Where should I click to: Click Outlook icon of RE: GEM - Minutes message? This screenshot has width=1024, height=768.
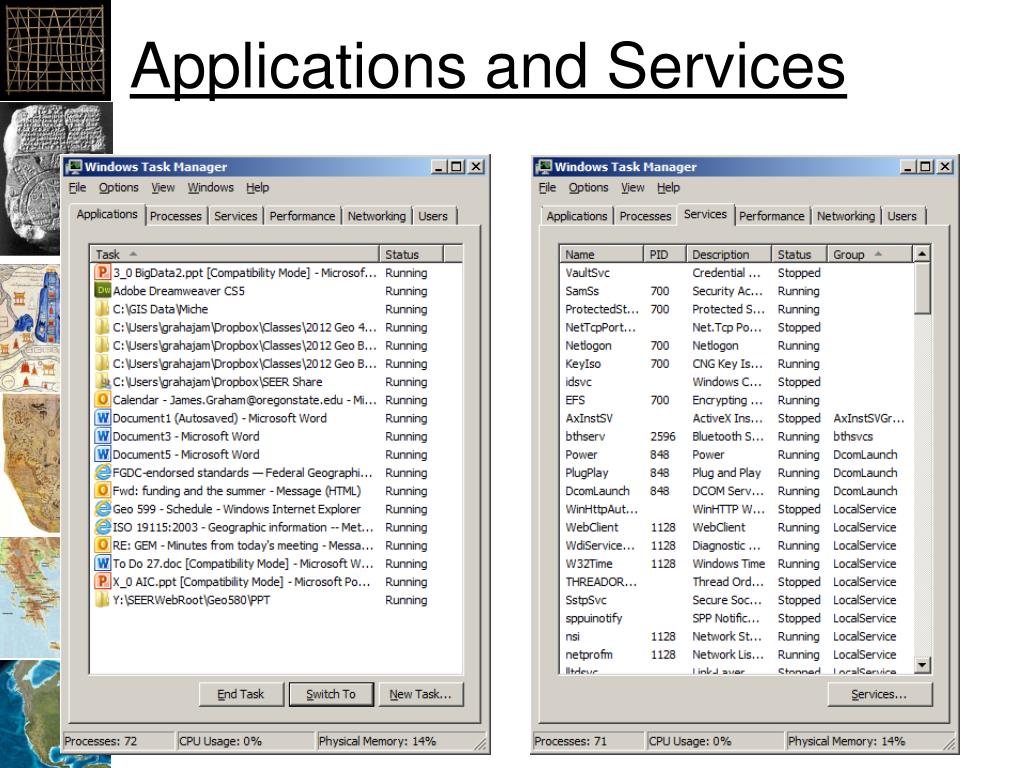pyautogui.click(x=103, y=545)
